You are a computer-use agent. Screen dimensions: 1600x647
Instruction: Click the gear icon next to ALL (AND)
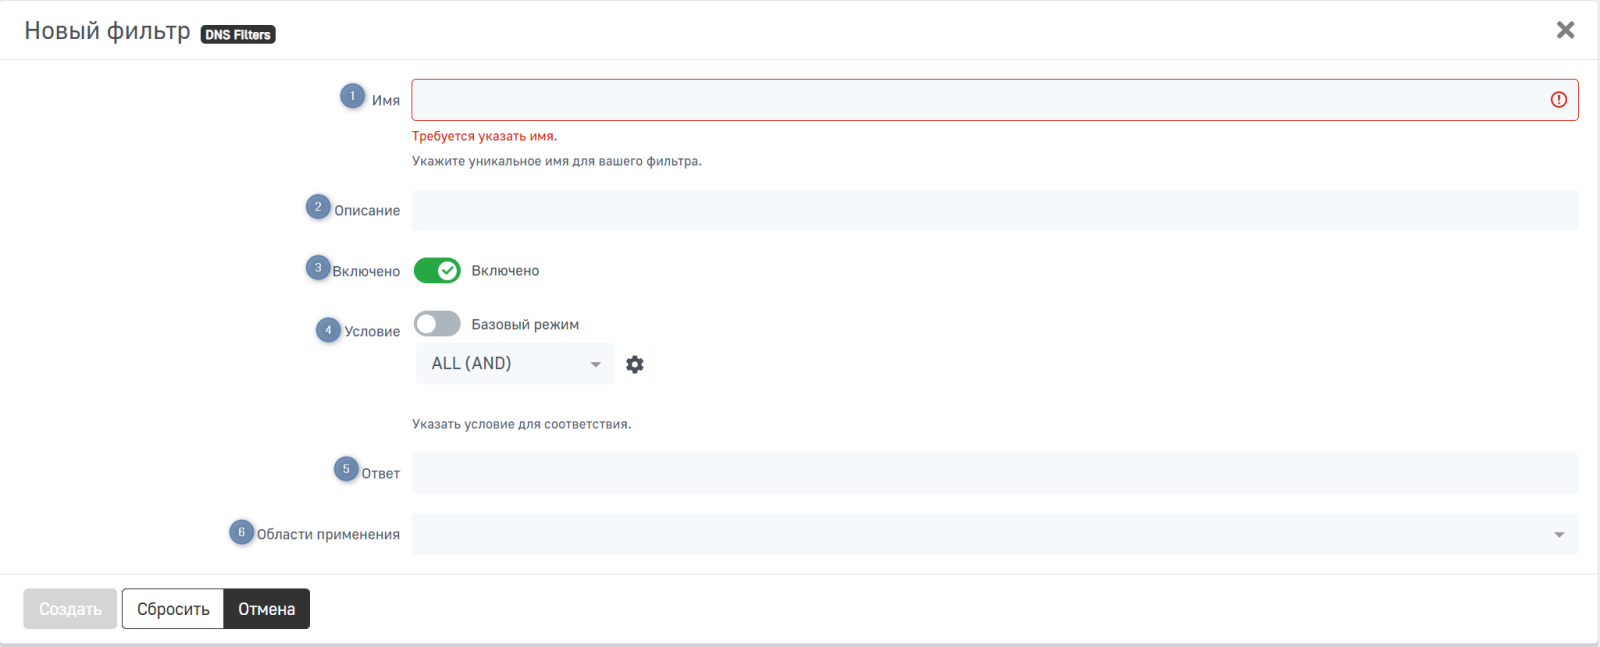coord(635,365)
